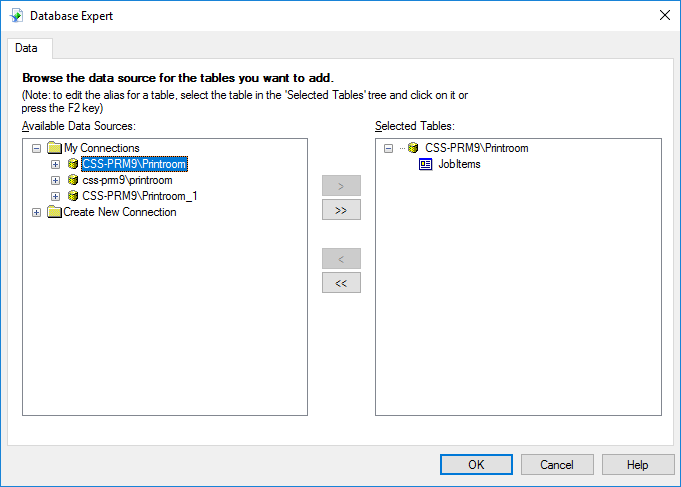Open Help for the Database Expert
The width and height of the screenshot is (681, 487).
(638, 464)
